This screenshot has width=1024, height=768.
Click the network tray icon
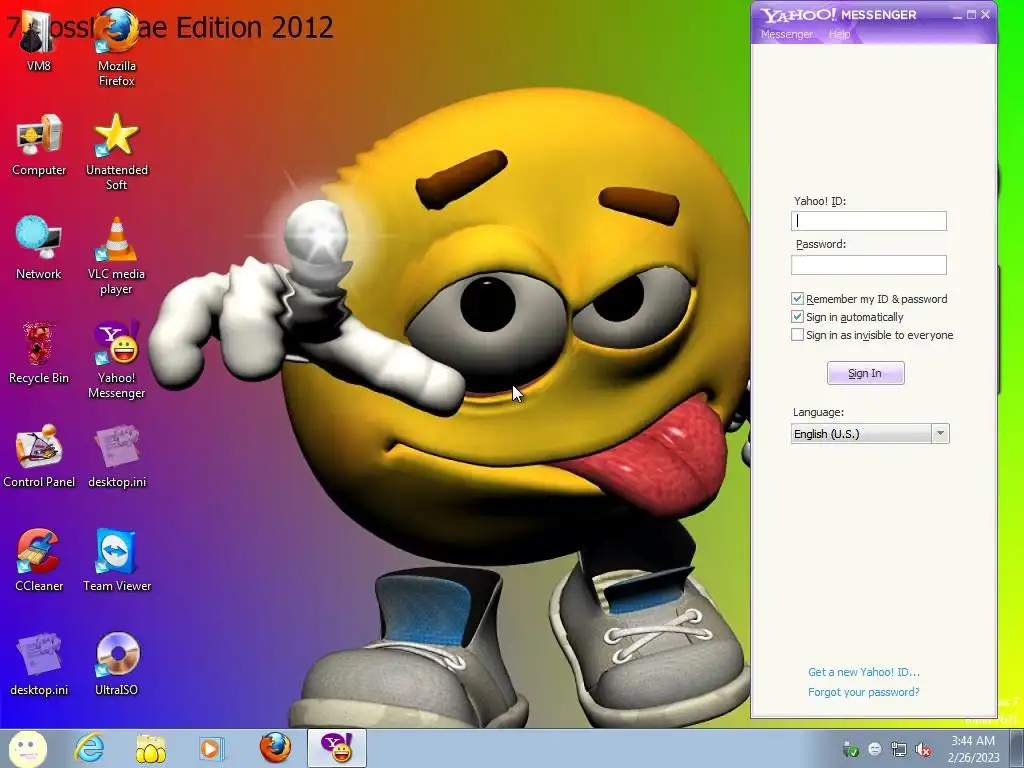(899, 750)
